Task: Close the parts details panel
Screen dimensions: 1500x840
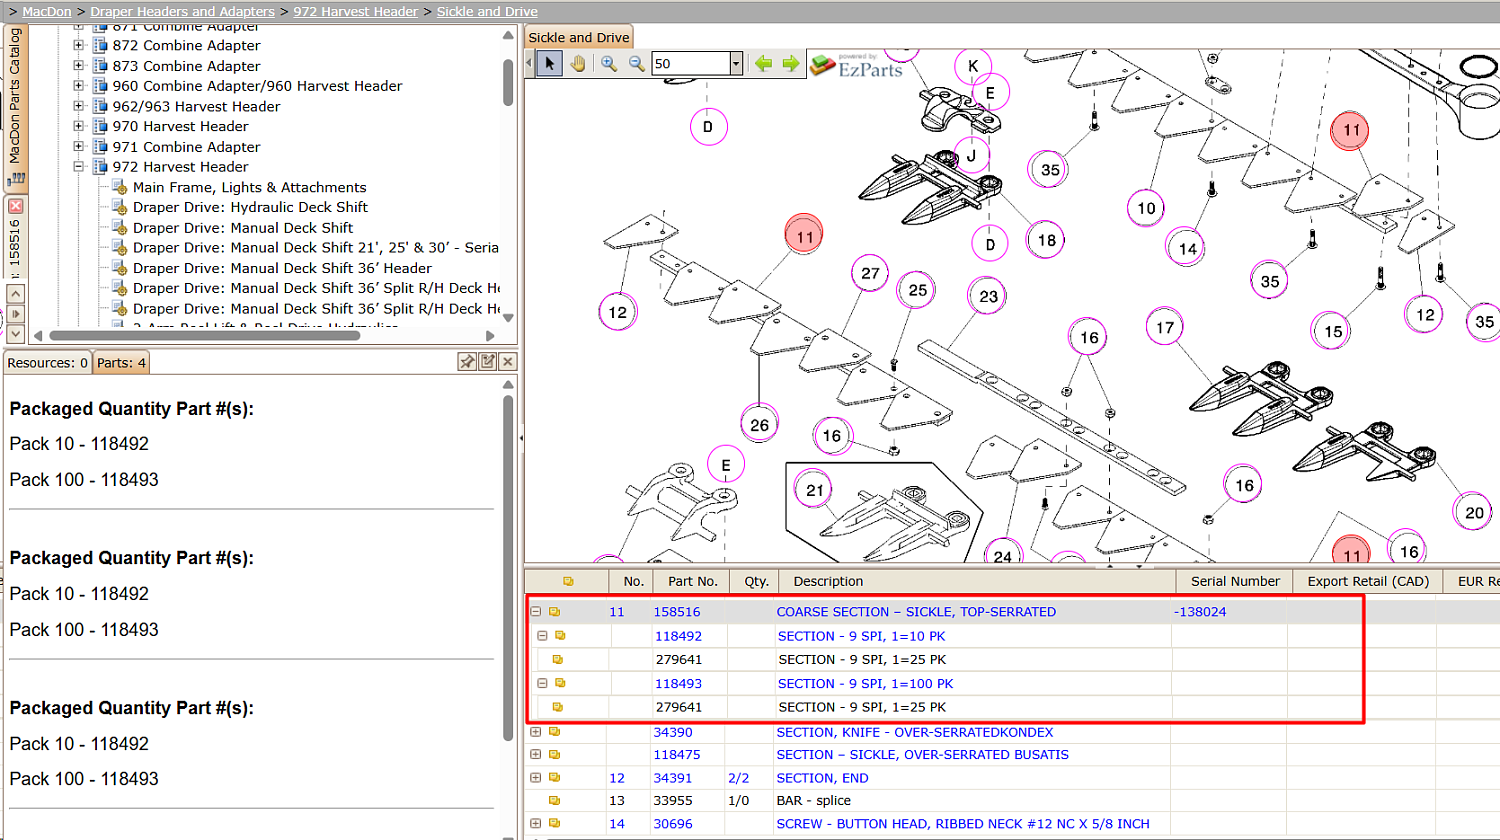Action: click(x=508, y=361)
